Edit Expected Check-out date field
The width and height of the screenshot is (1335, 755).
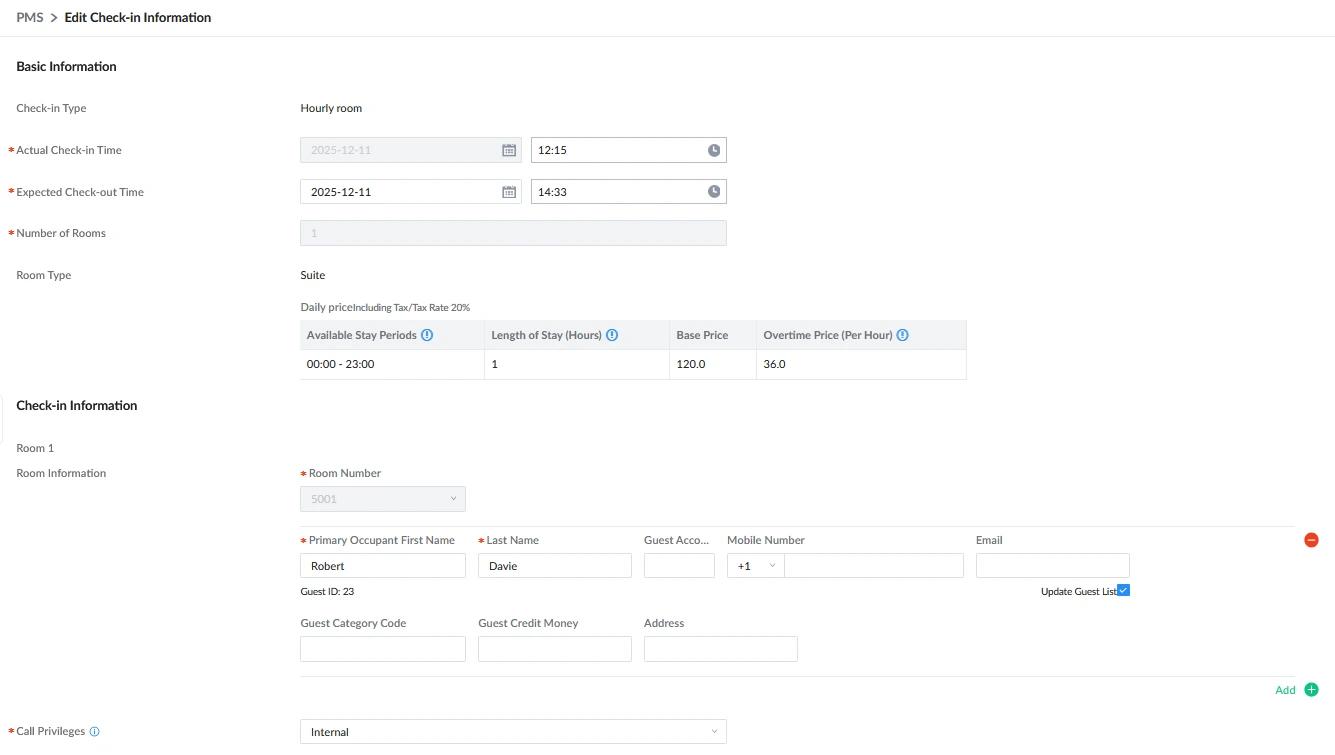tap(410, 192)
